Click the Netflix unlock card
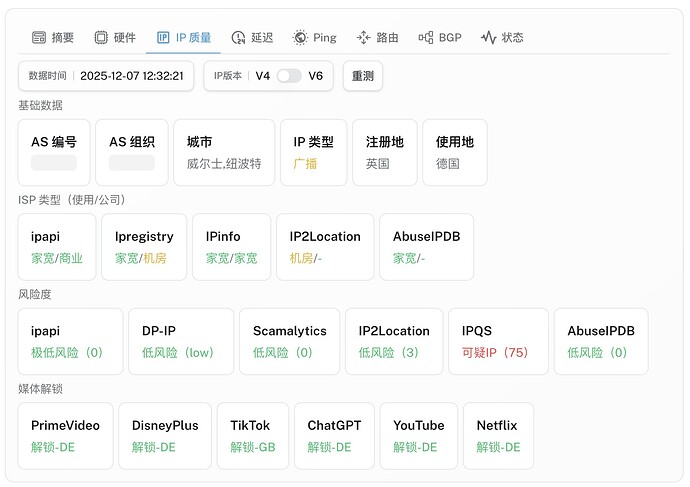The image size is (690, 487). click(498, 436)
